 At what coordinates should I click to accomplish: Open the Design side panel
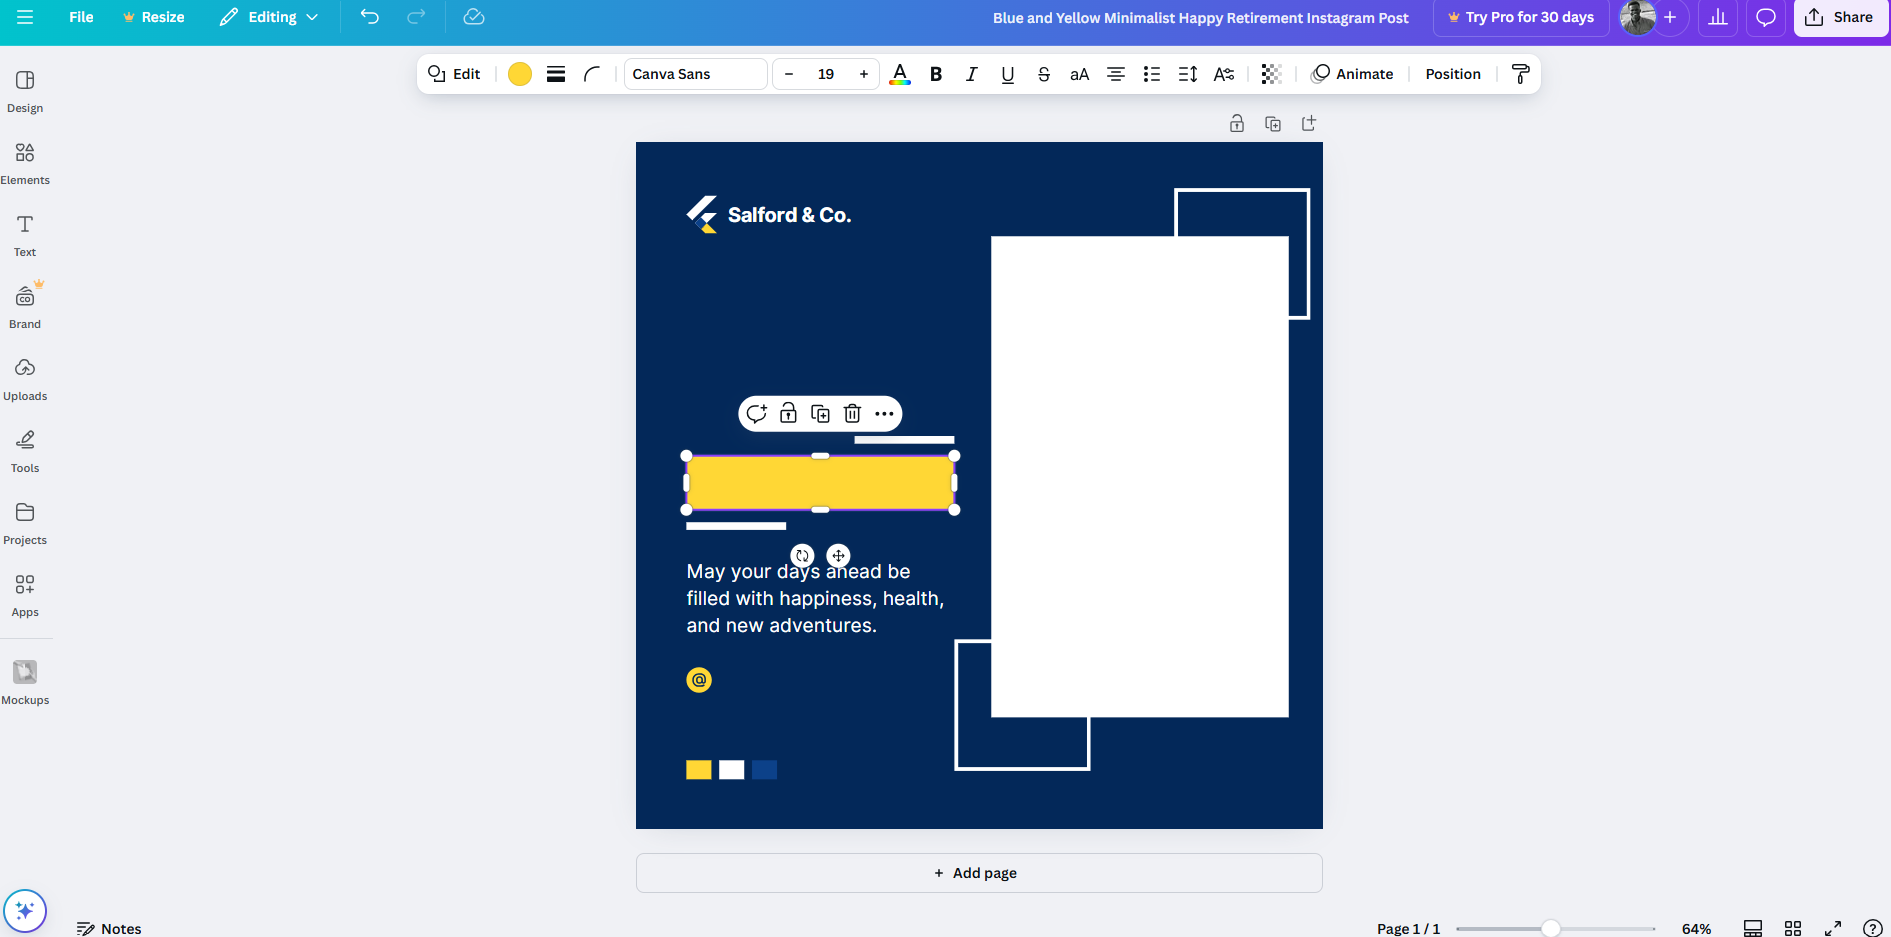click(25, 91)
